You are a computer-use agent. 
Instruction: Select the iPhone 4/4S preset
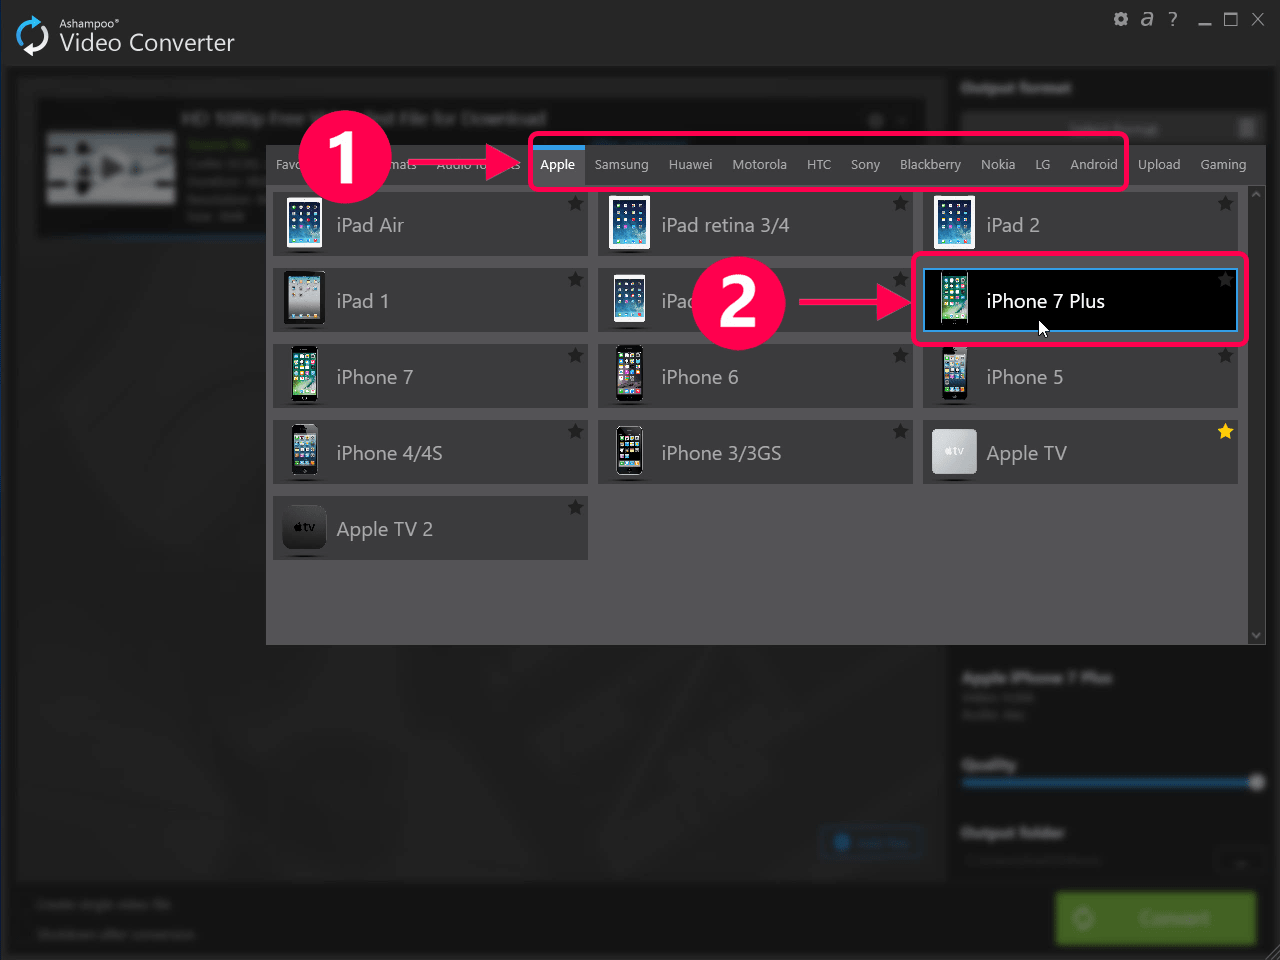tap(430, 452)
